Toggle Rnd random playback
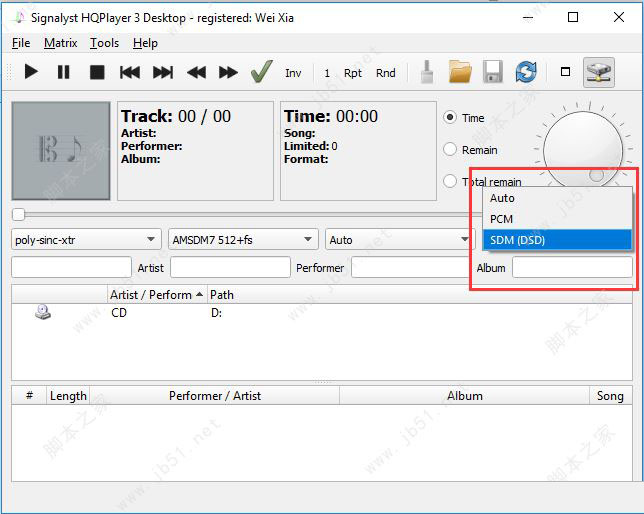This screenshot has height=514, width=644. [x=386, y=73]
